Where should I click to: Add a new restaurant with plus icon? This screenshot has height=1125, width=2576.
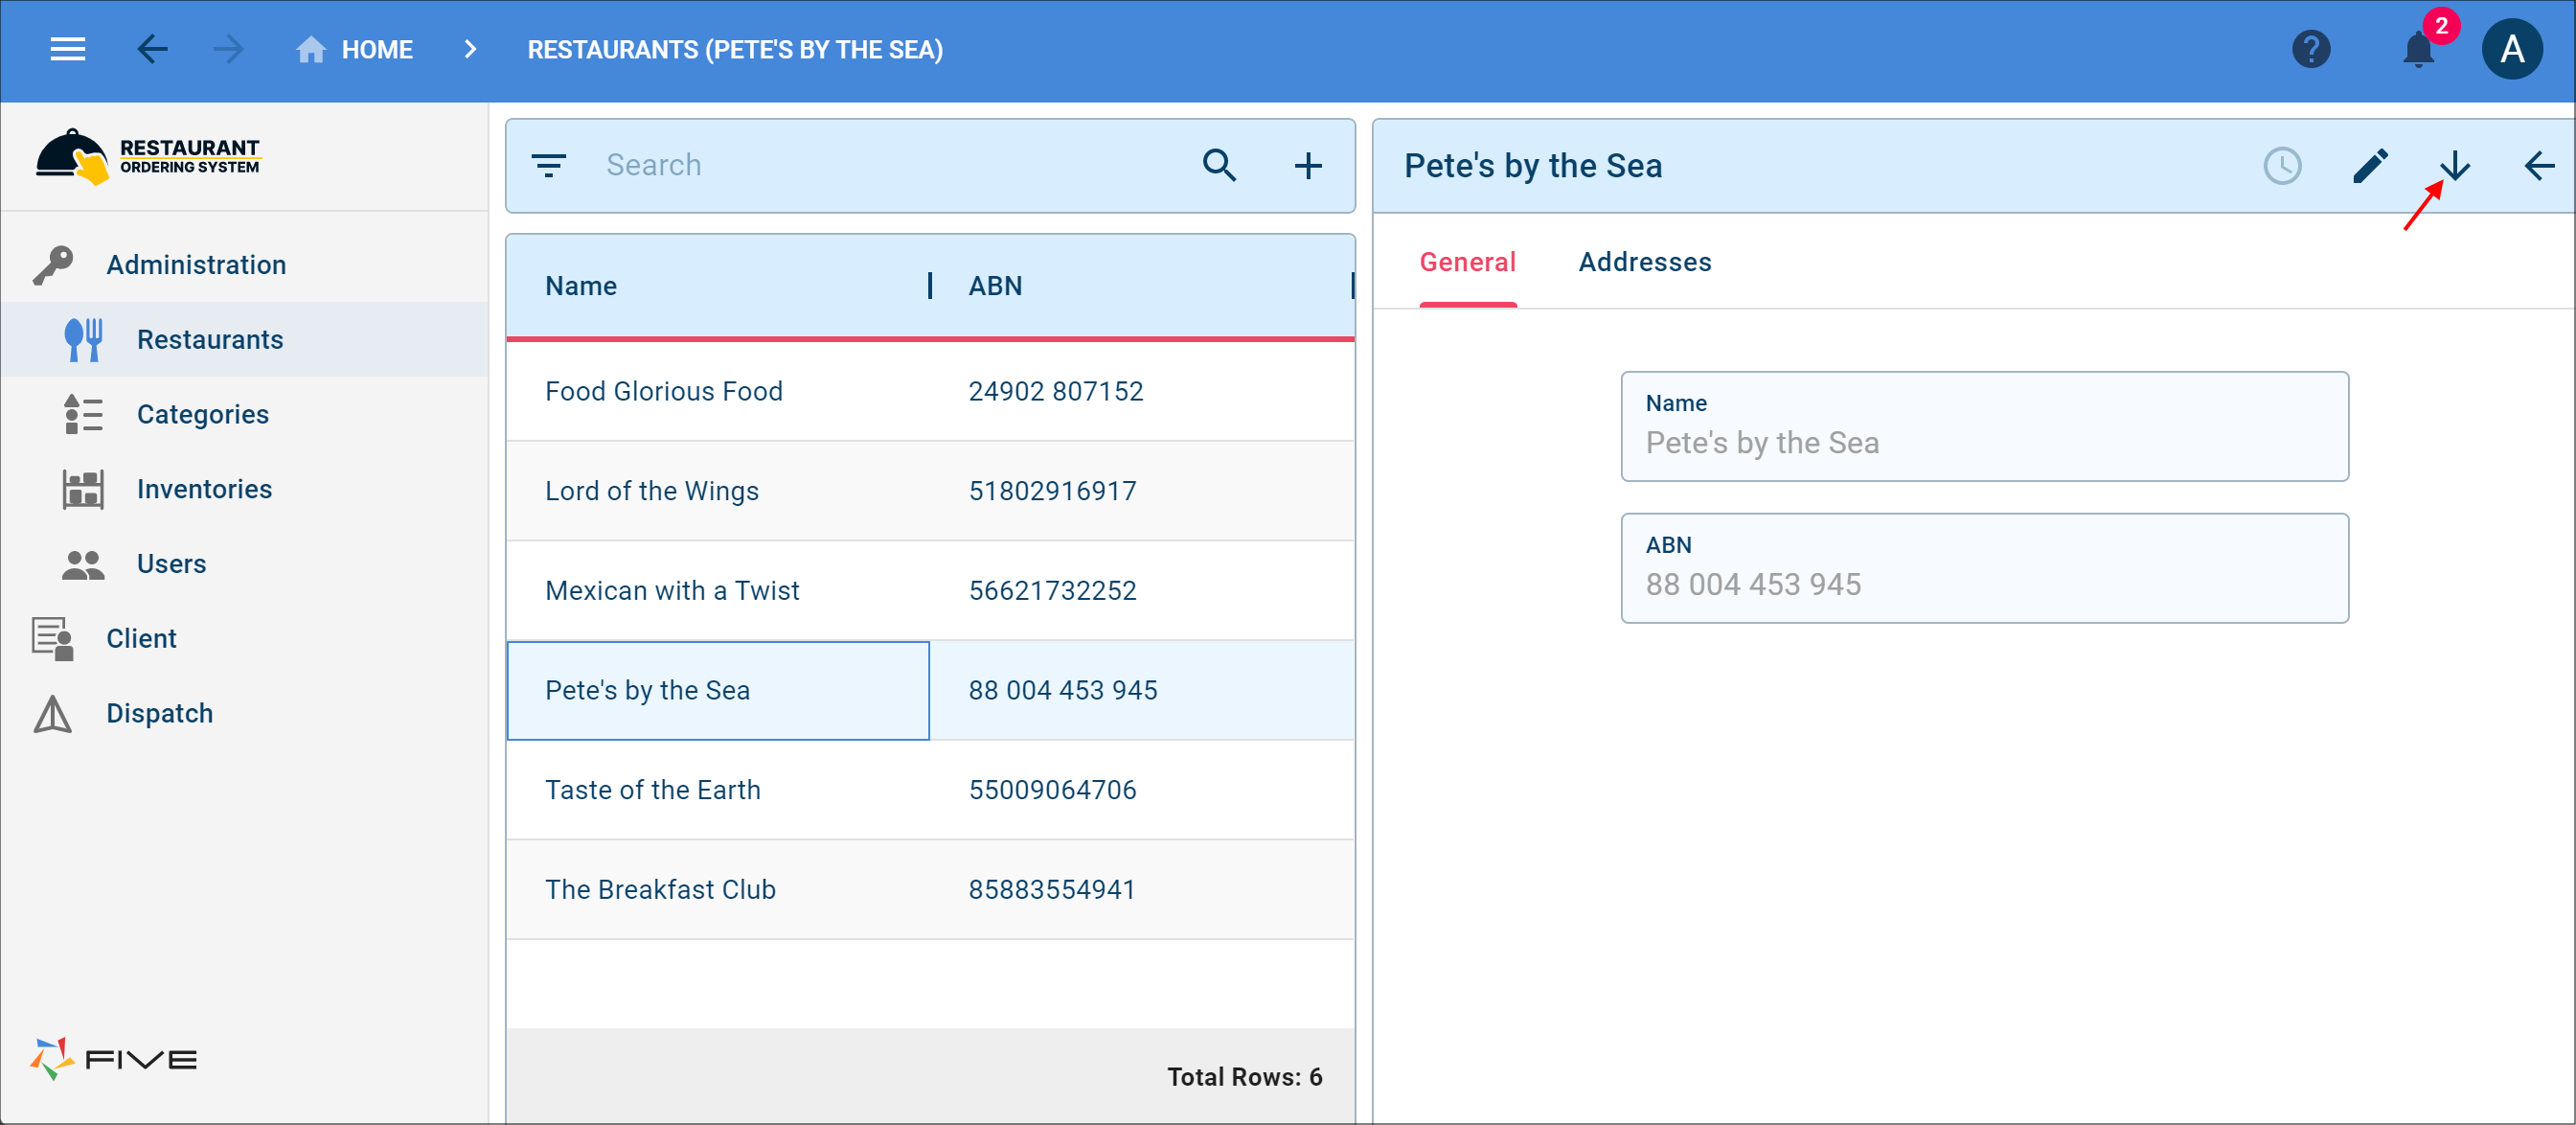pyautogui.click(x=1308, y=165)
